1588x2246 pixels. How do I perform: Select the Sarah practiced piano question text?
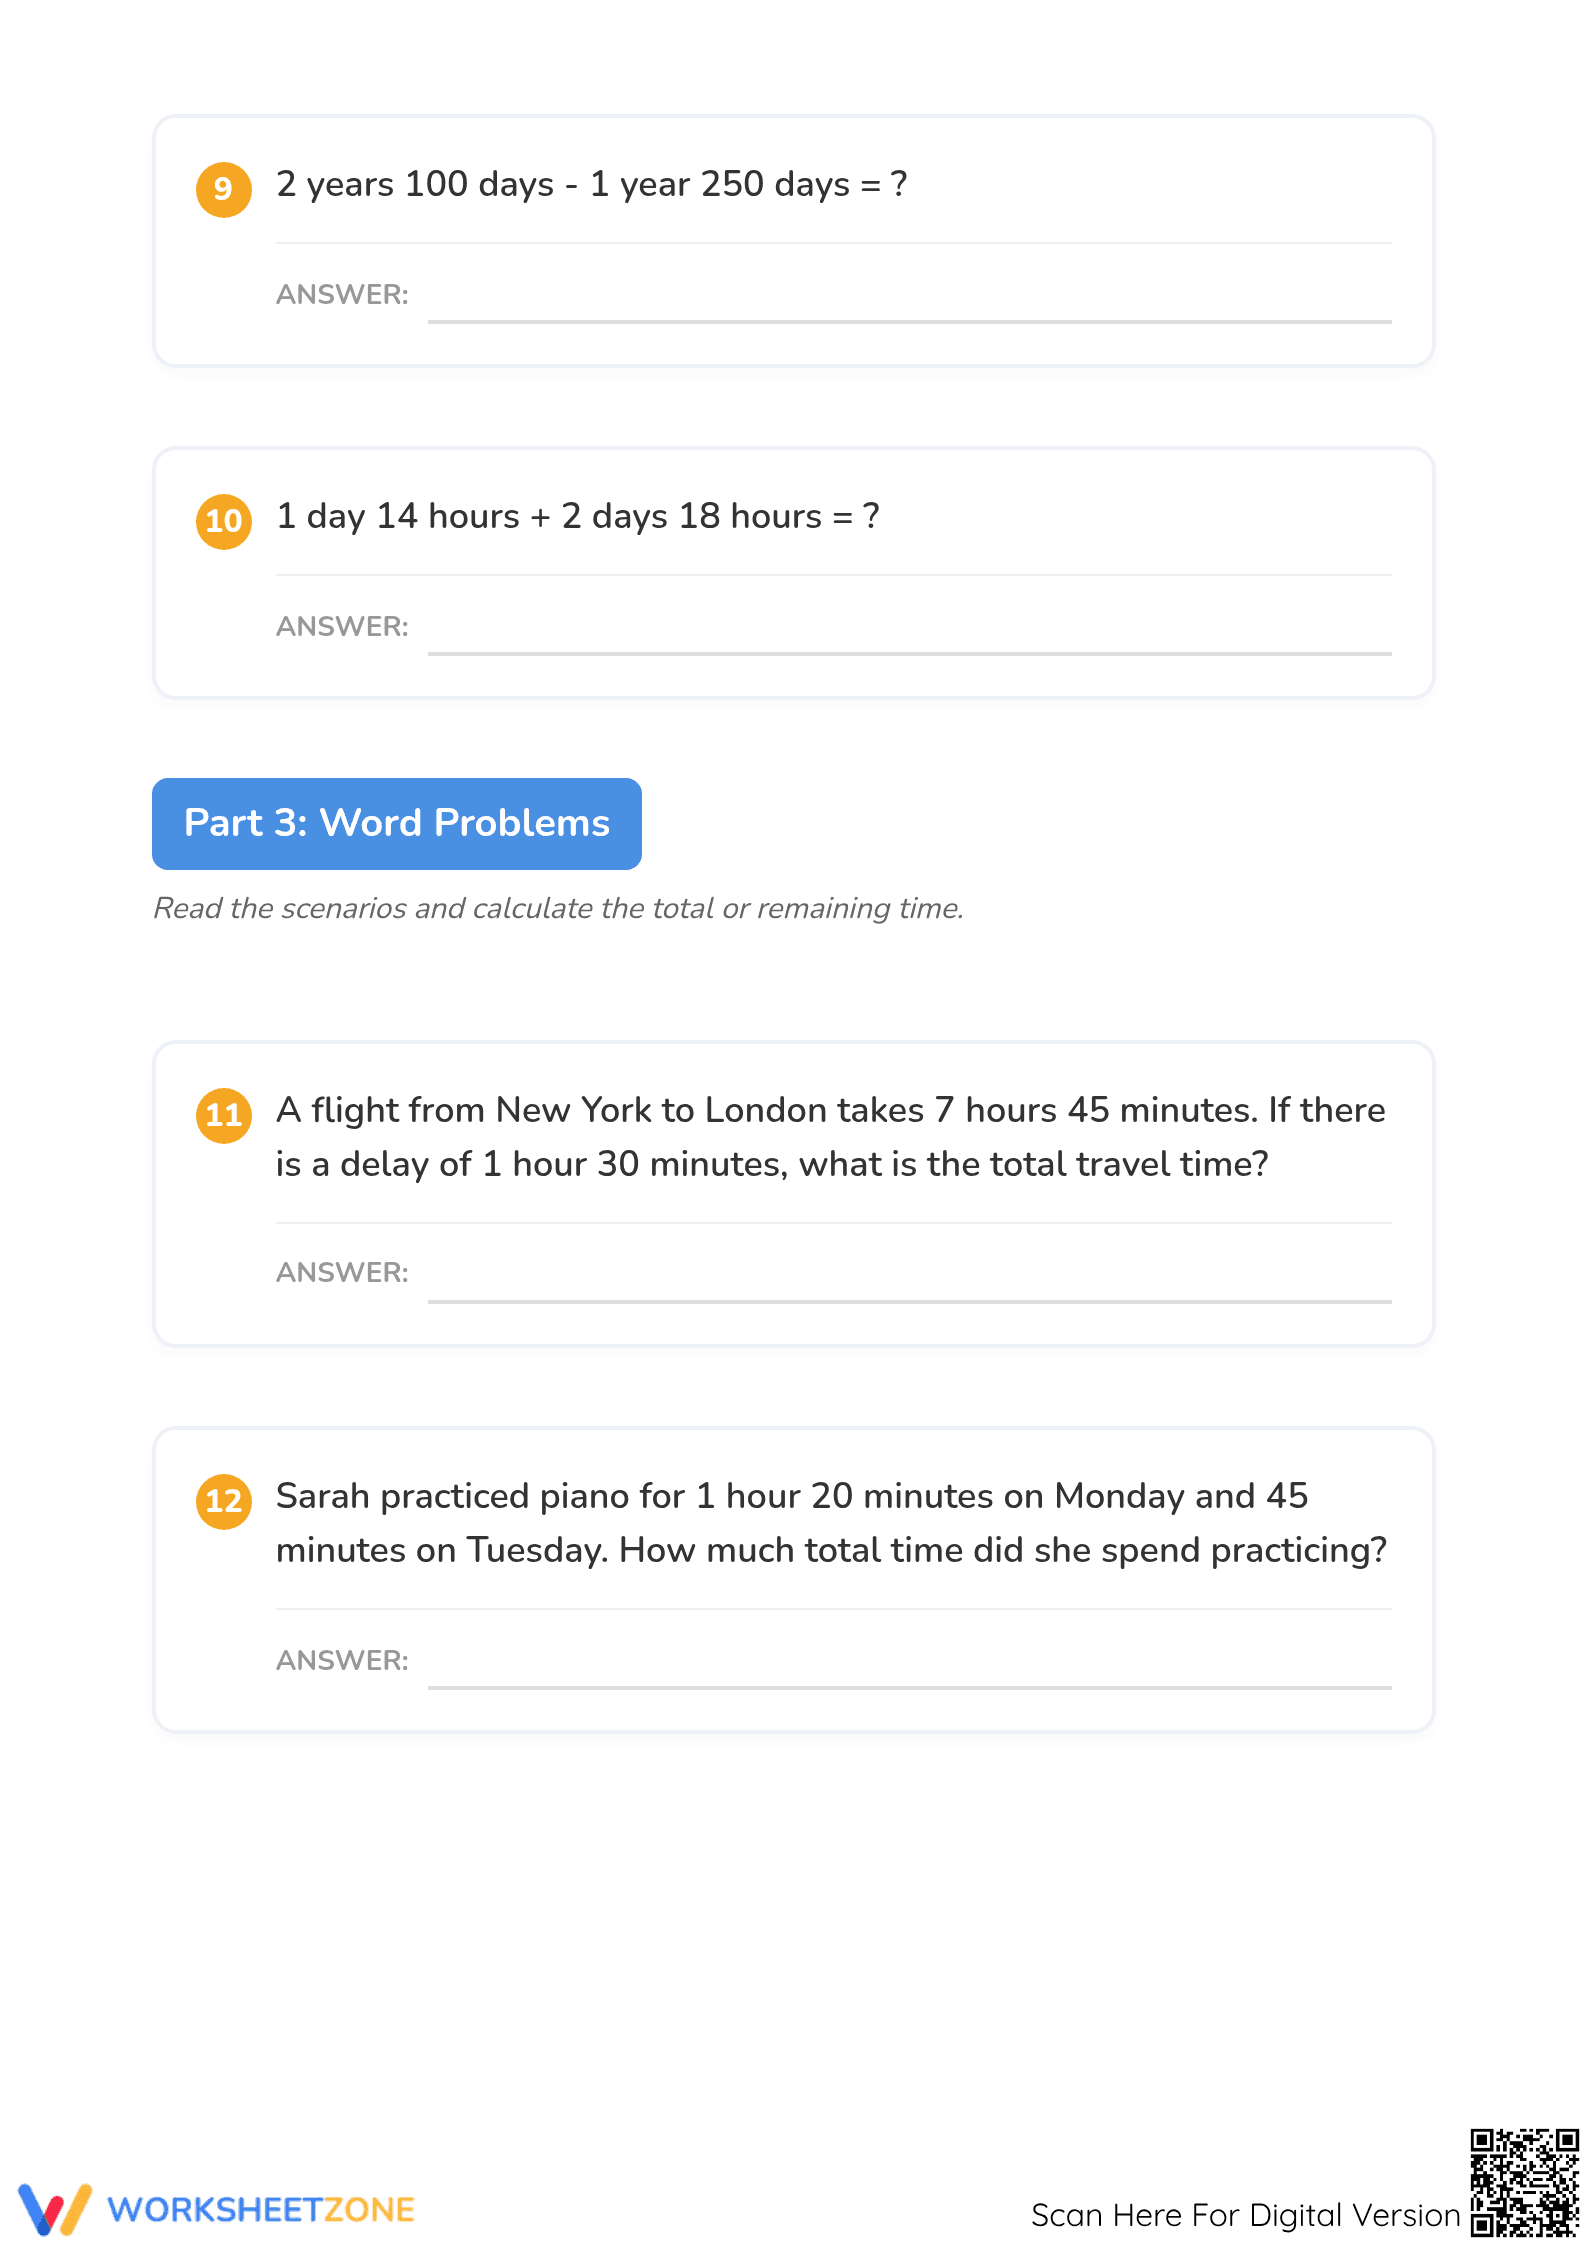[832, 1523]
